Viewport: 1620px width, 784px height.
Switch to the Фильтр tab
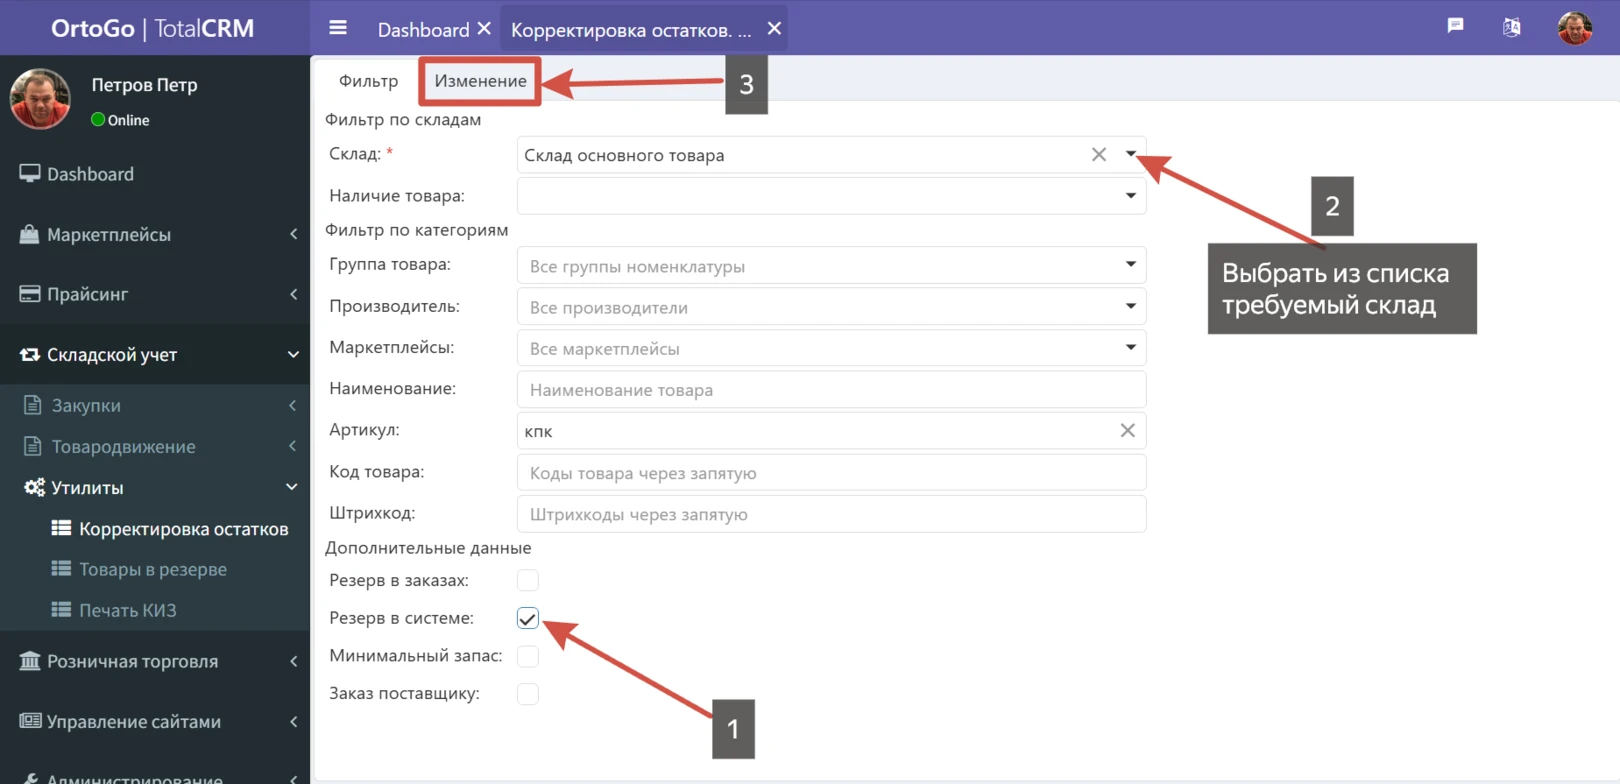pyautogui.click(x=368, y=81)
